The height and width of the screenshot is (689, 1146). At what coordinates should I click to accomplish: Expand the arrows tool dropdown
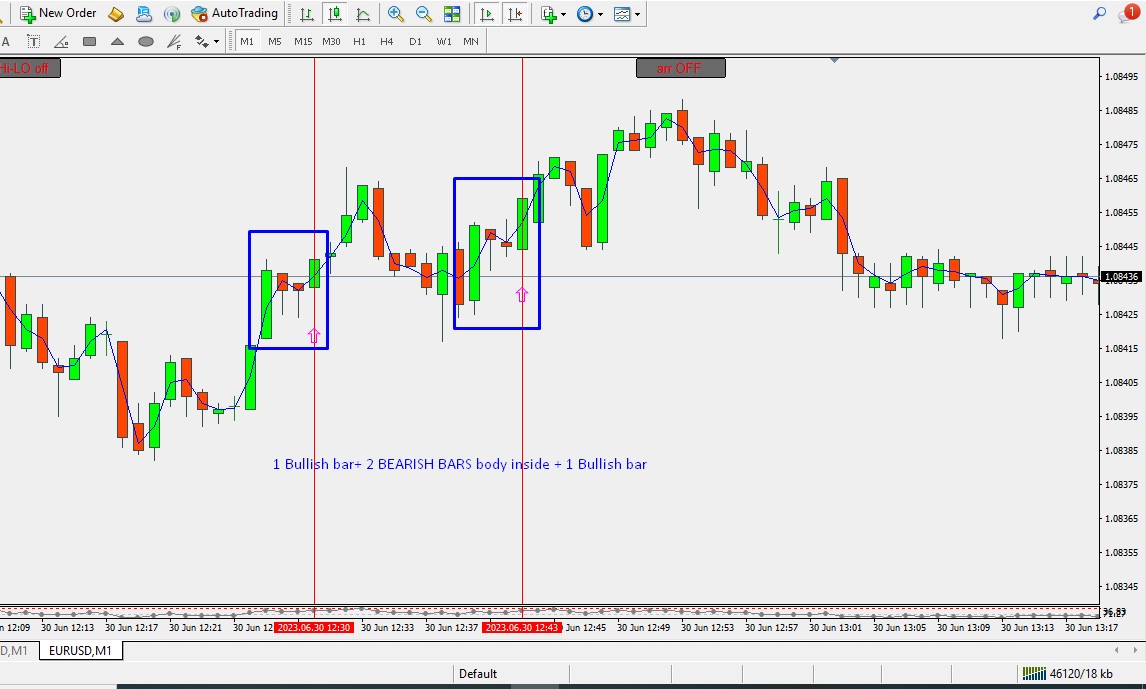tap(216, 42)
